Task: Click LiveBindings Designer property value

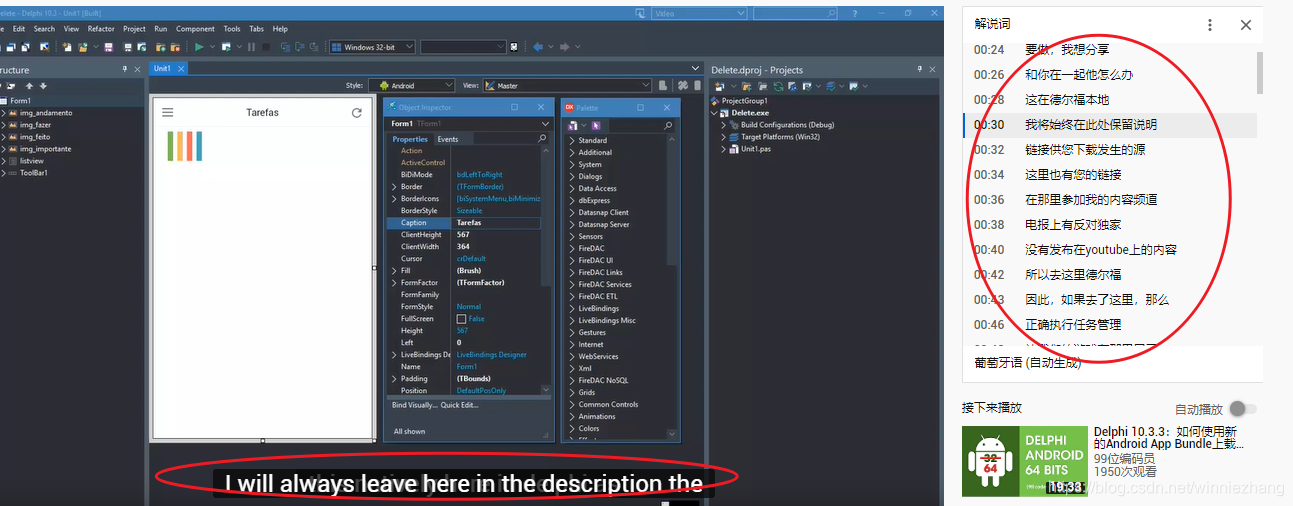Action: 491,355
